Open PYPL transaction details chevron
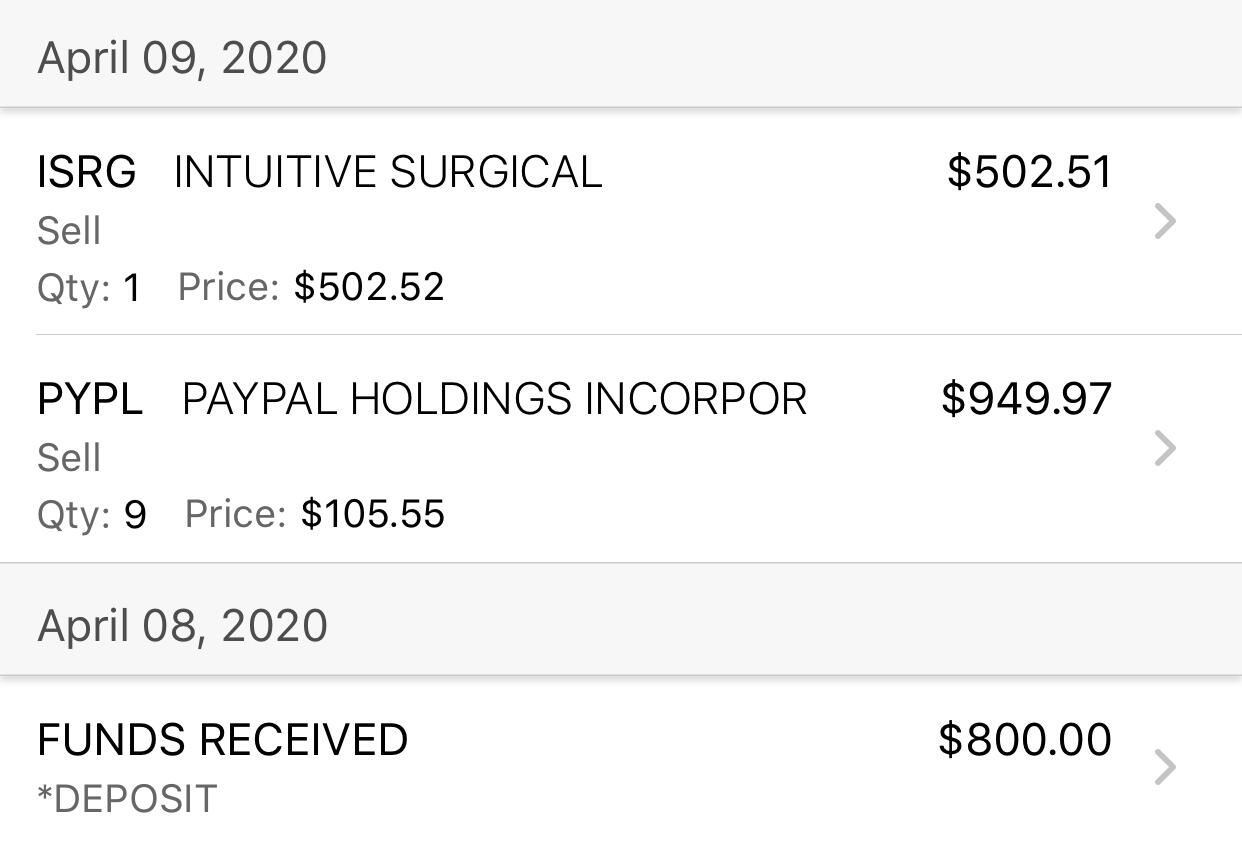Image resolution: width=1242 pixels, height=858 pixels. click(x=1165, y=448)
